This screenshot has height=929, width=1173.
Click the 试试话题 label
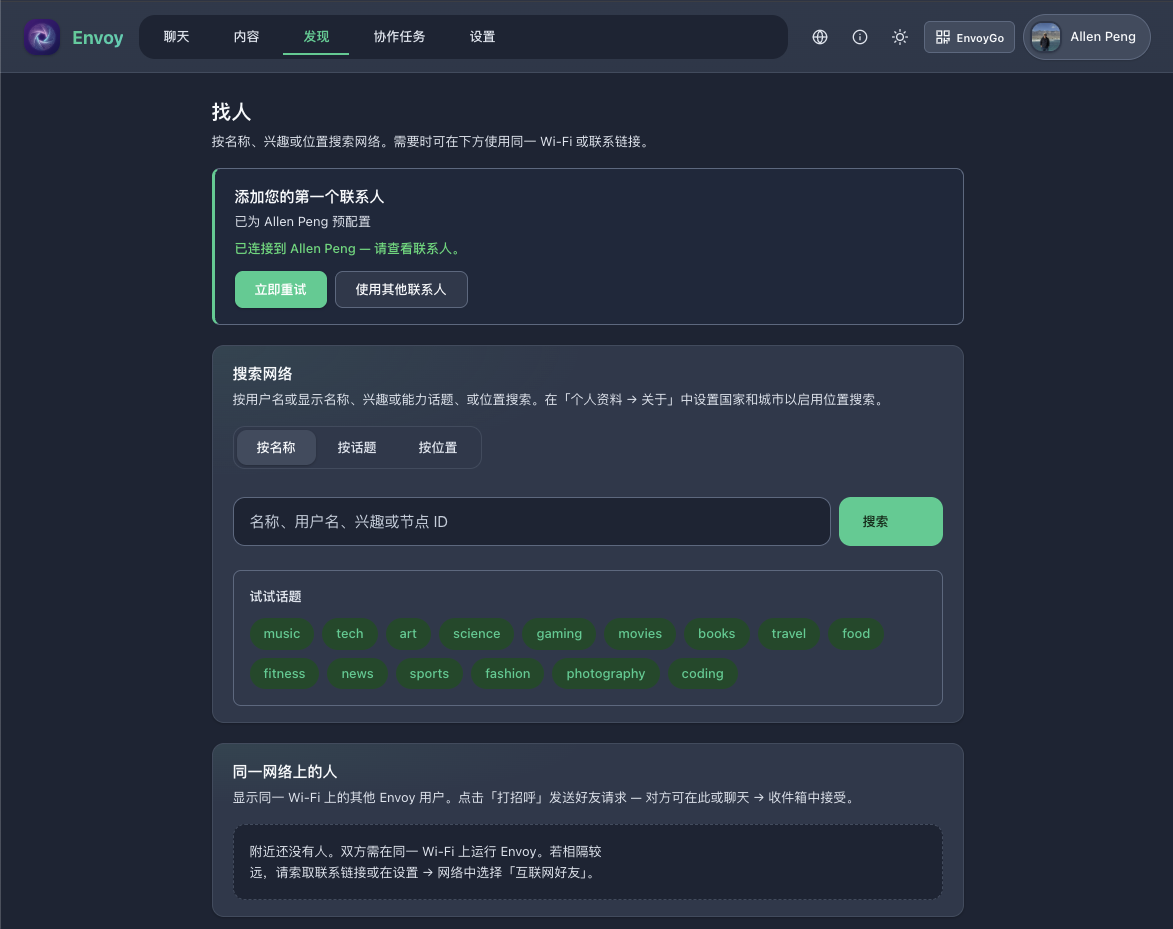275,596
